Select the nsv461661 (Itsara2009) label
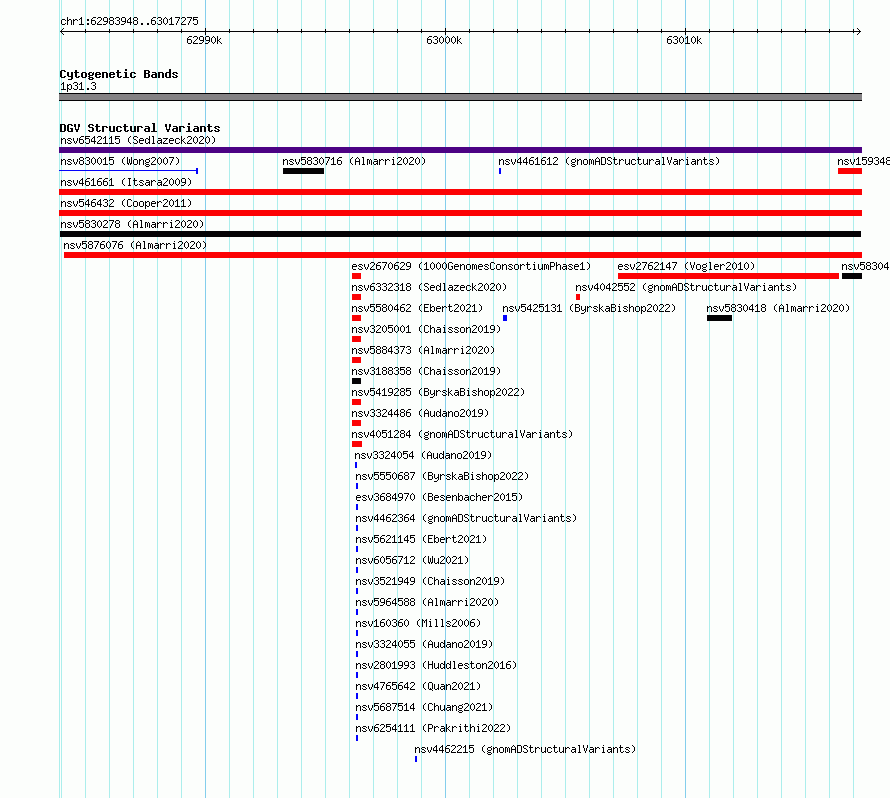This screenshot has height=798, width=890. (126, 182)
